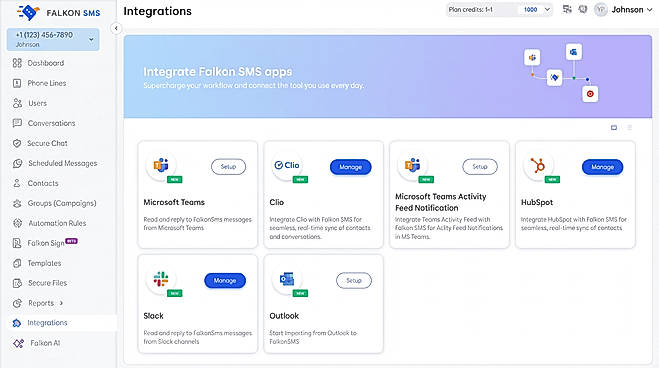Open Automation Rules menu item
The image size is (659, 368).
pos(57,223)
